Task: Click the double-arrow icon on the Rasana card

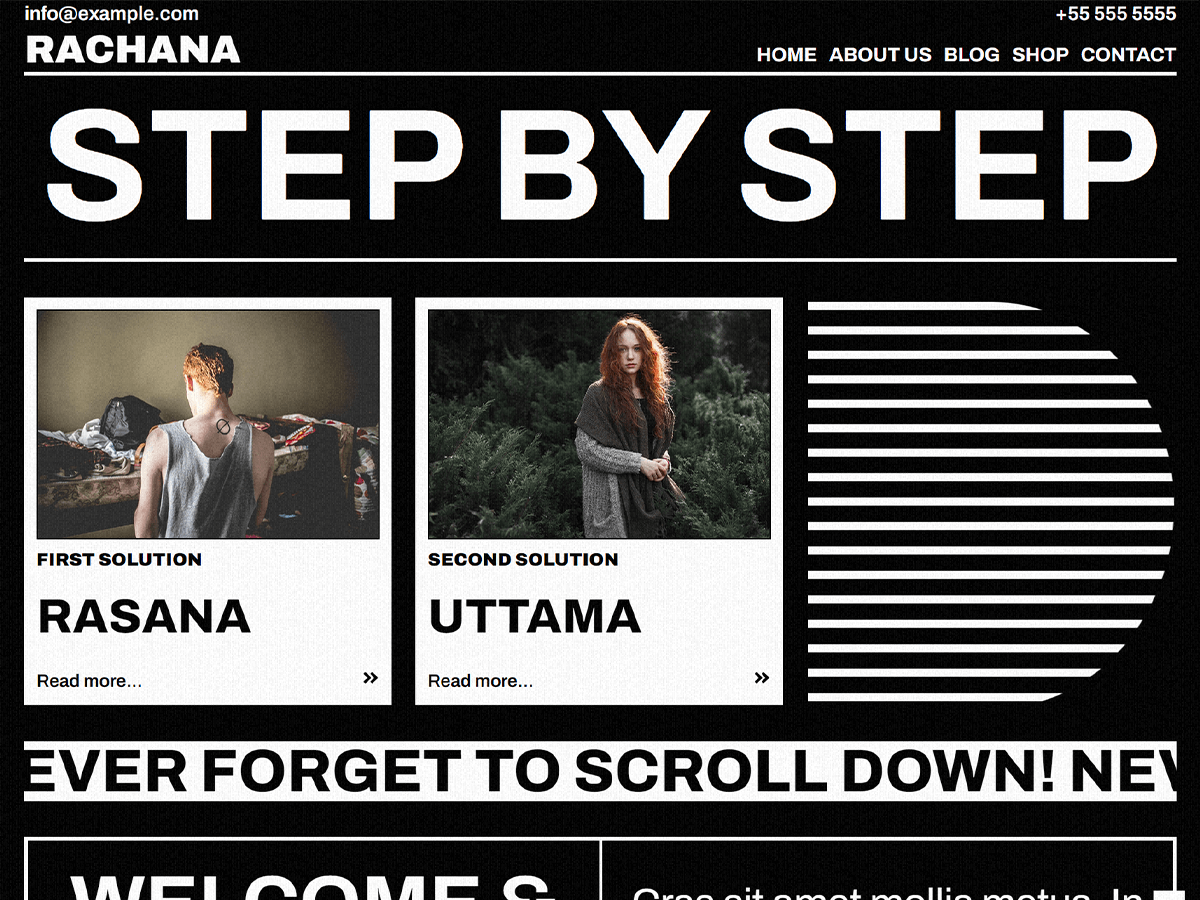Action: (x=370, y=678)
